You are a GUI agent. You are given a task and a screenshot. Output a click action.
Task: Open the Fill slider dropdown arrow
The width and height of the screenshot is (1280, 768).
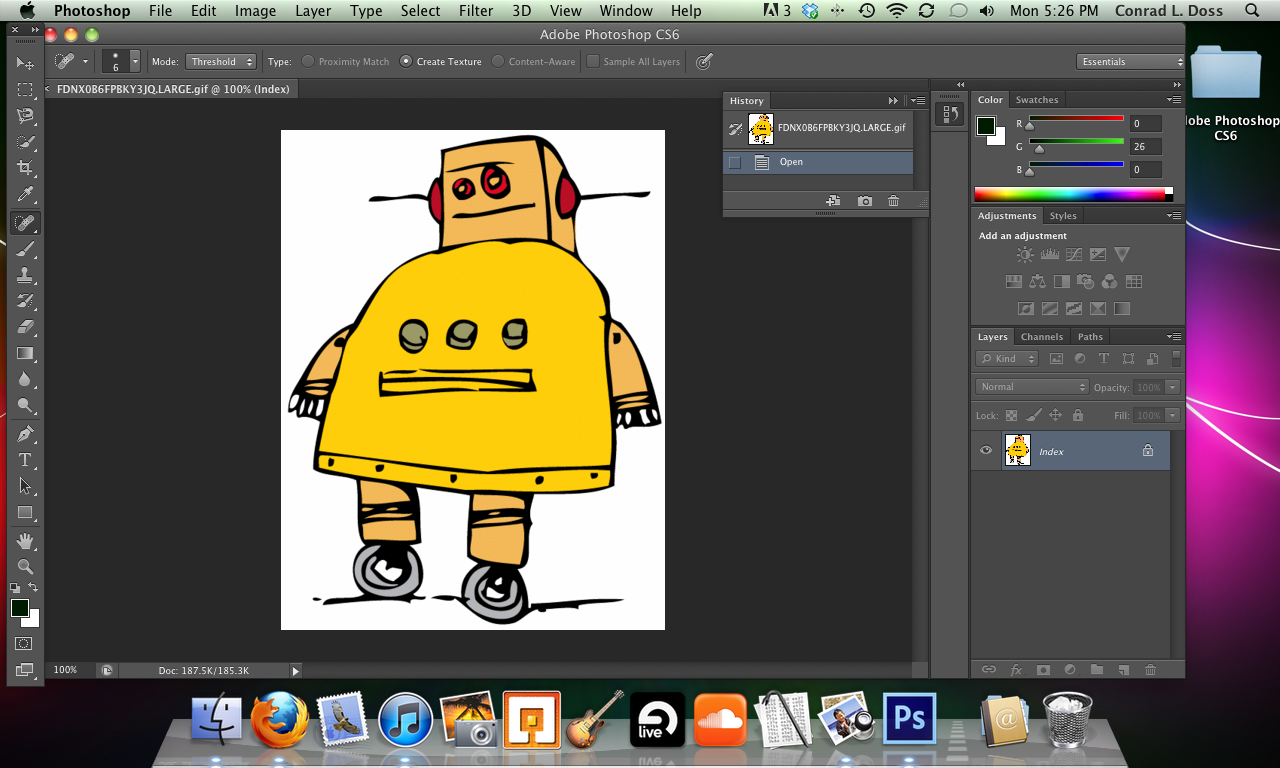[1173, 415]
